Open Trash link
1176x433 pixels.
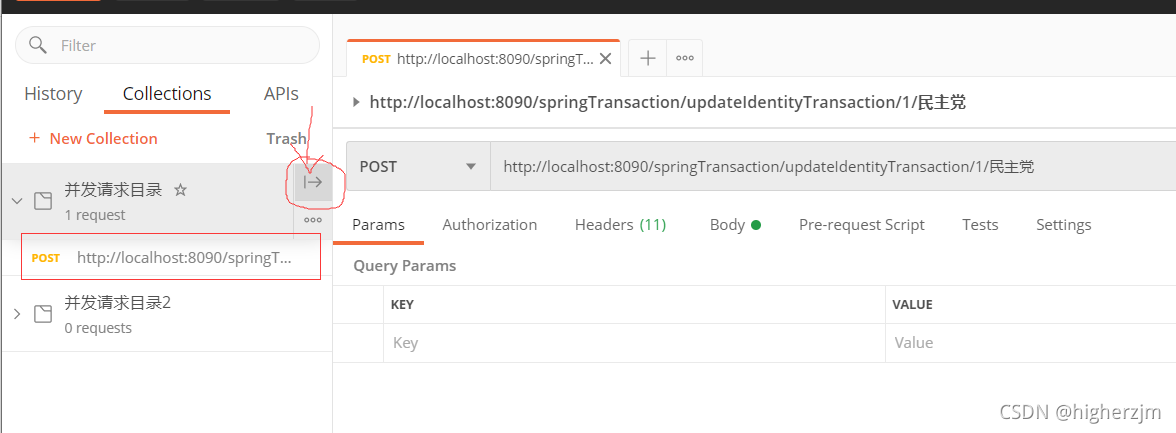pos(286,138)
